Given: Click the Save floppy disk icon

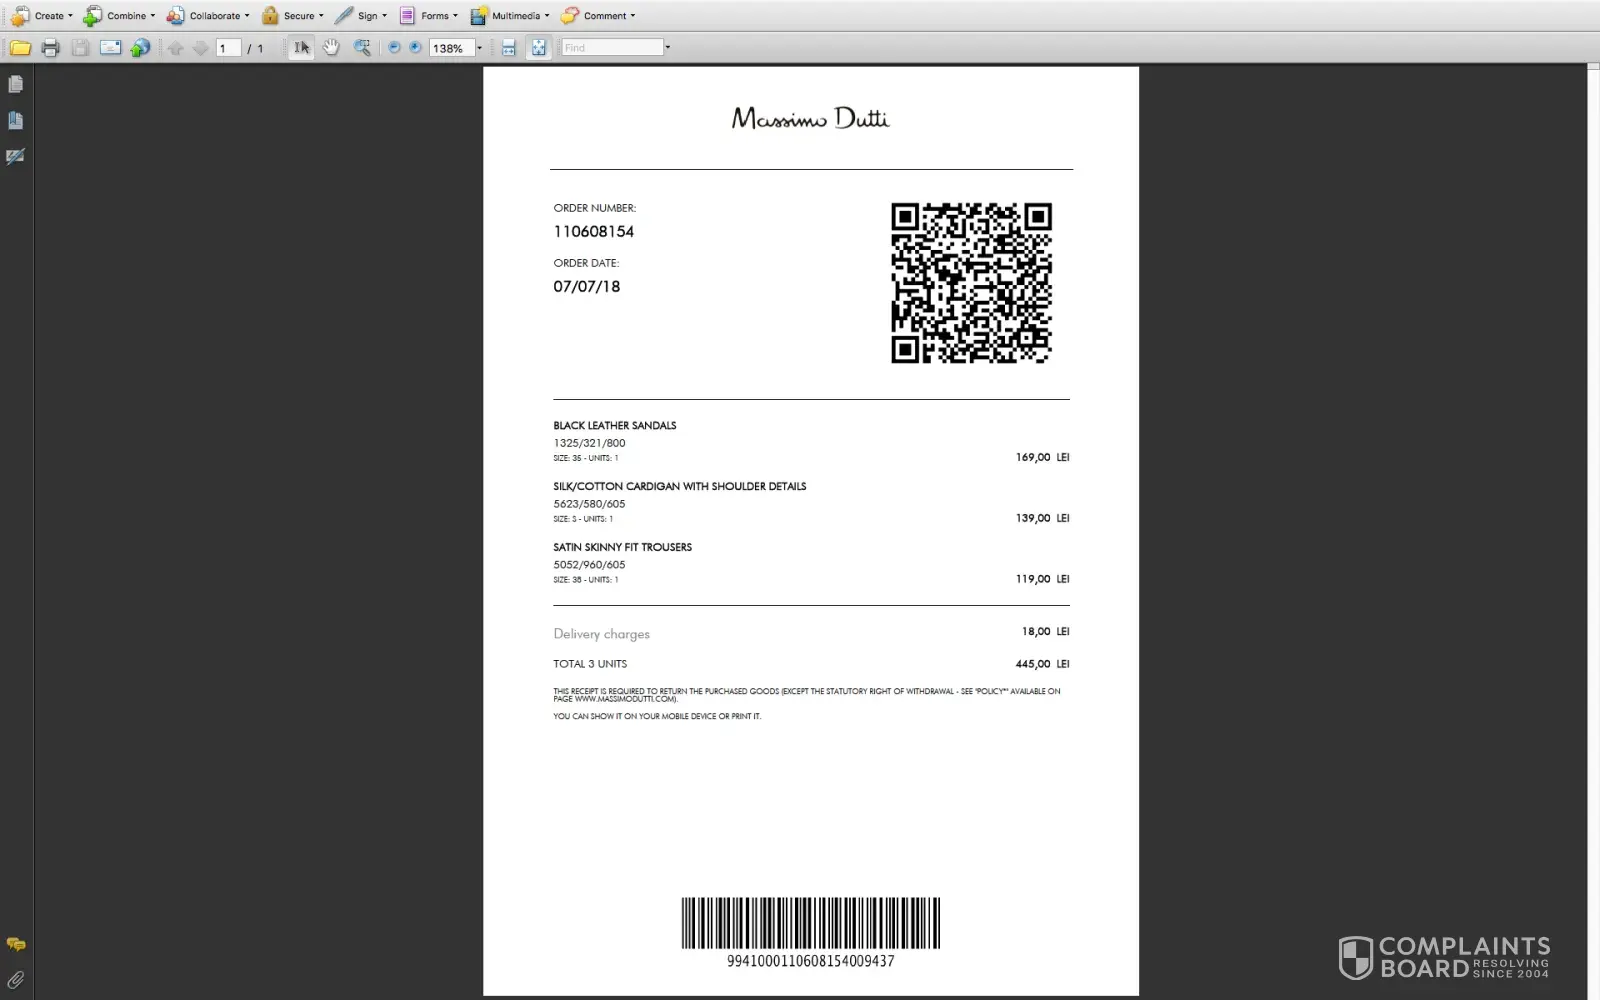Looking at the screenshot, I should pos(81,48).
